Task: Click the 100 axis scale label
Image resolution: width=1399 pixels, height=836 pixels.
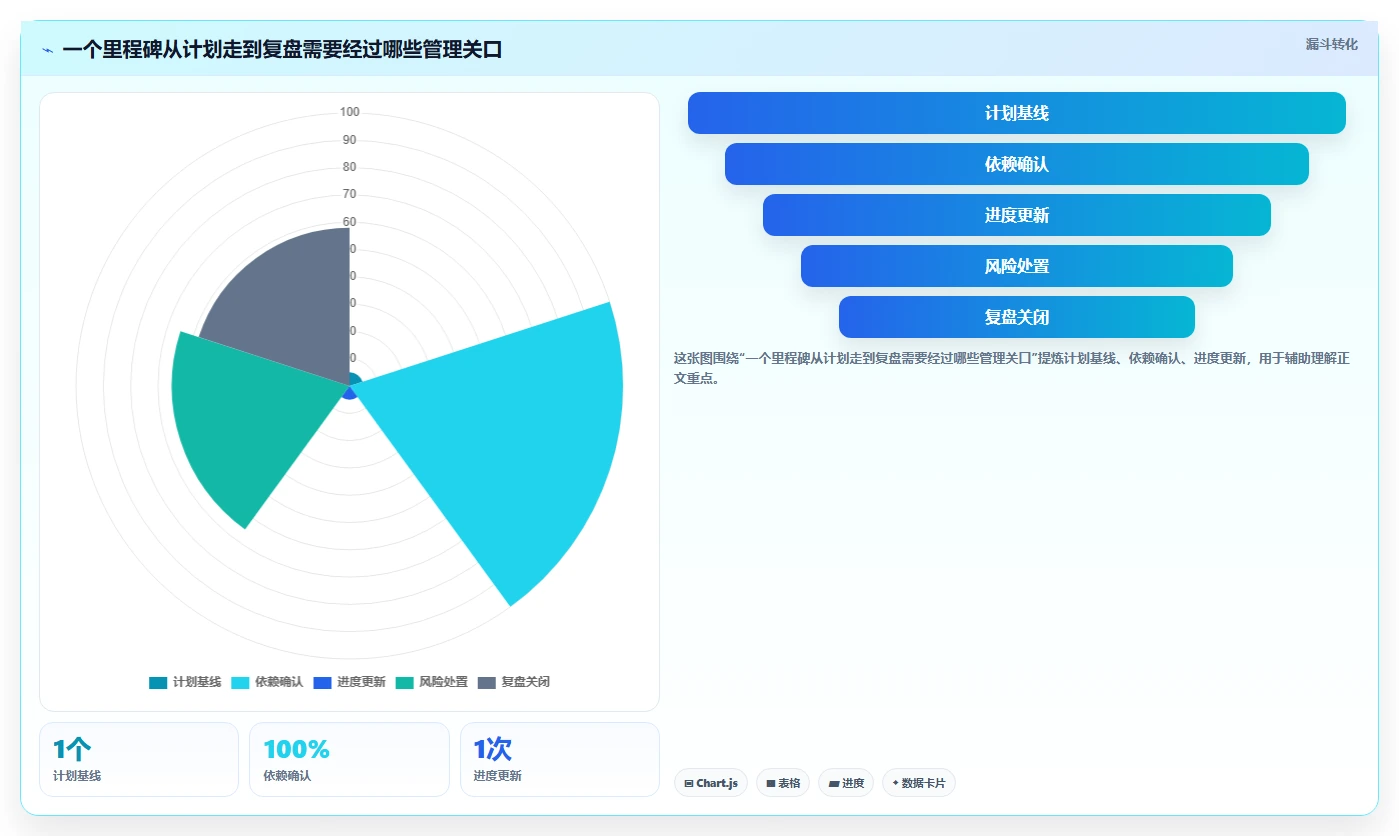Action: (350, 112)
